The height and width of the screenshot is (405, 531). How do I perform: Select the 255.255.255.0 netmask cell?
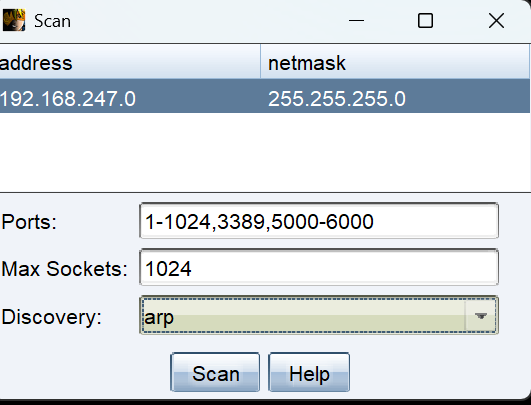395,96
